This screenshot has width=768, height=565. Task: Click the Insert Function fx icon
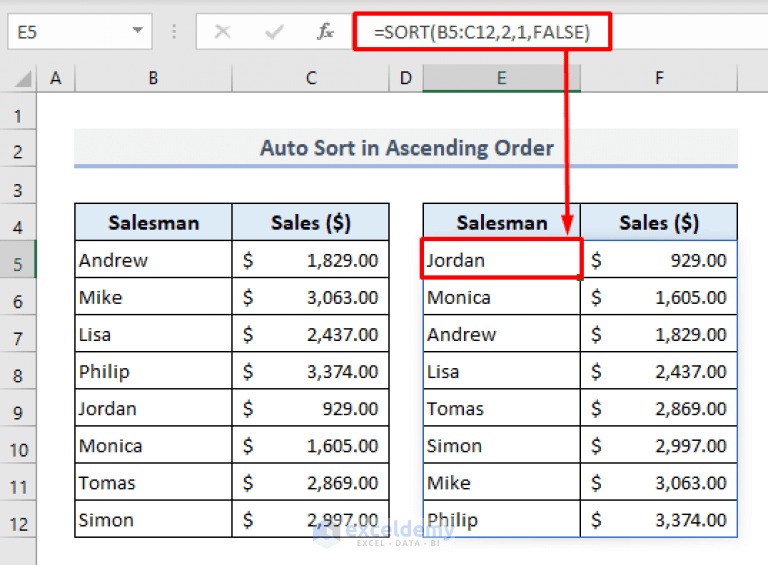pos(325,32)
